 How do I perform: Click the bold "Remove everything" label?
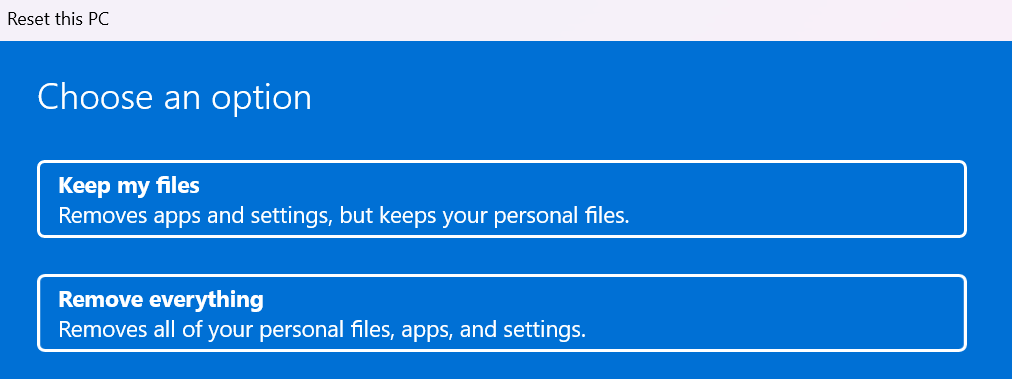[161, 300]
